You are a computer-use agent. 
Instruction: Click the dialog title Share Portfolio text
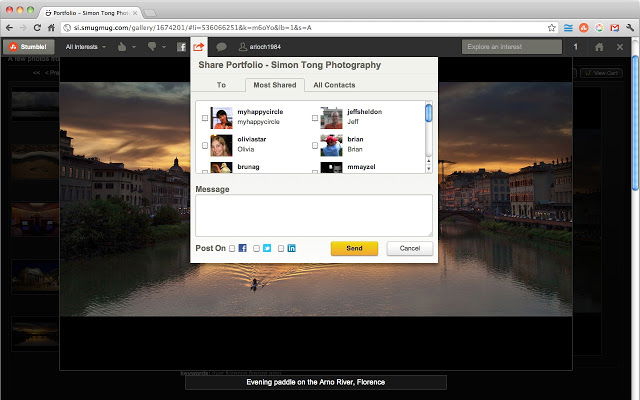289,65
